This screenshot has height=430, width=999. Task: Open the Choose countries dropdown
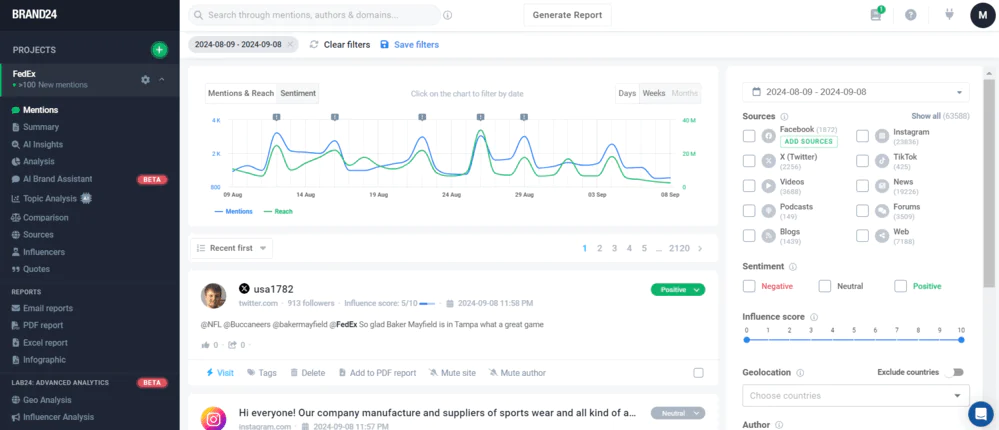point(855,395)
